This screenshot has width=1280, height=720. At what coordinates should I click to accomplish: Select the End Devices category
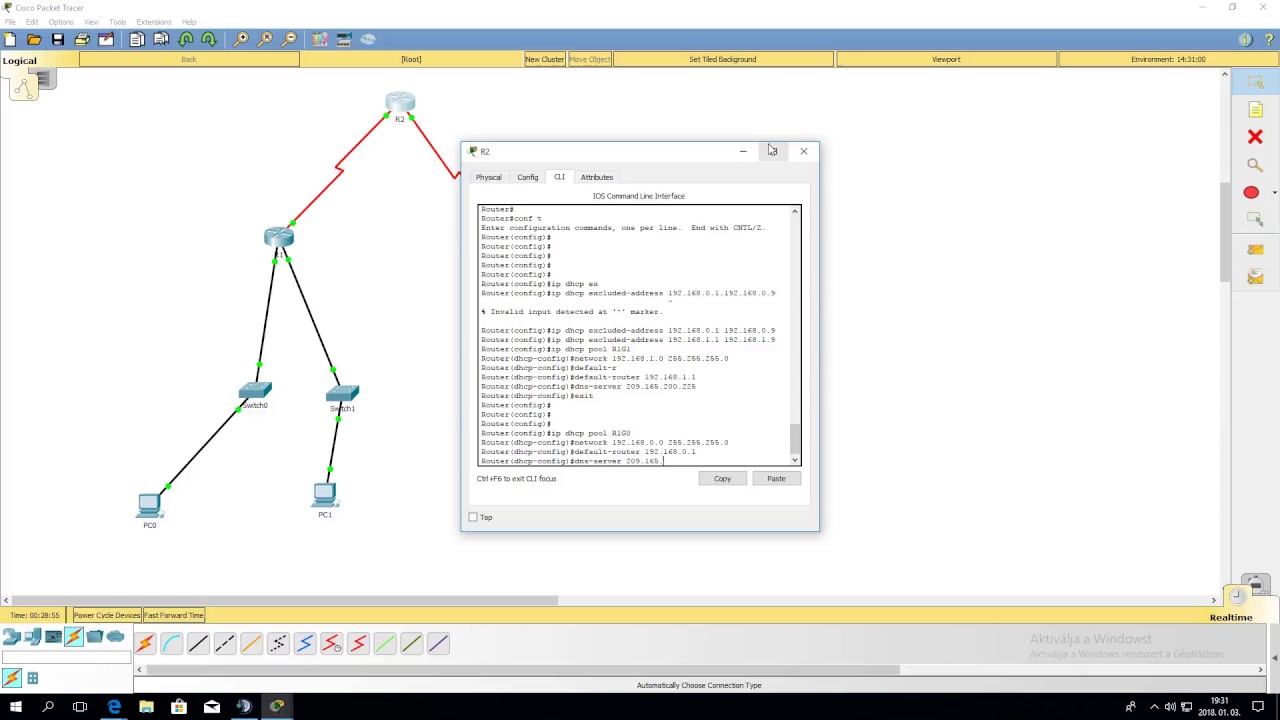(x=32, y=637)
